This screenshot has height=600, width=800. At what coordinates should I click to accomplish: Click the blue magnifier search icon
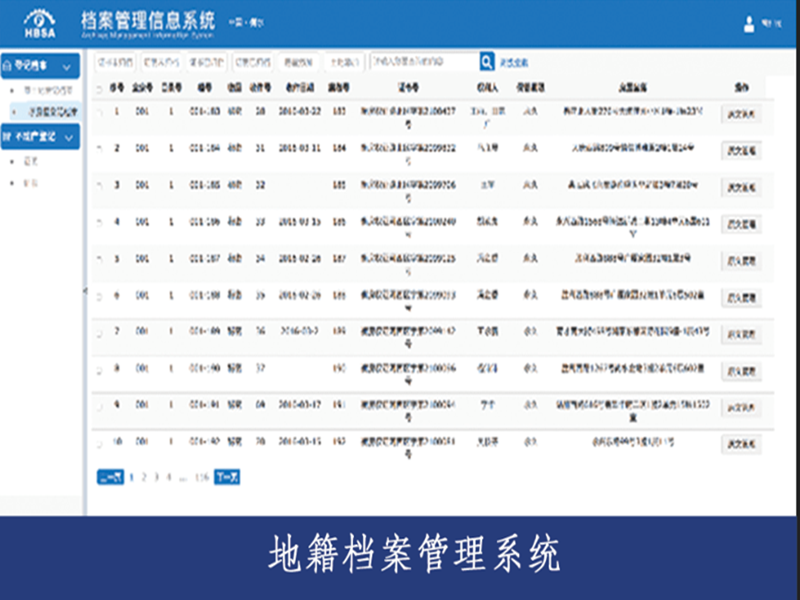(487, 62)
